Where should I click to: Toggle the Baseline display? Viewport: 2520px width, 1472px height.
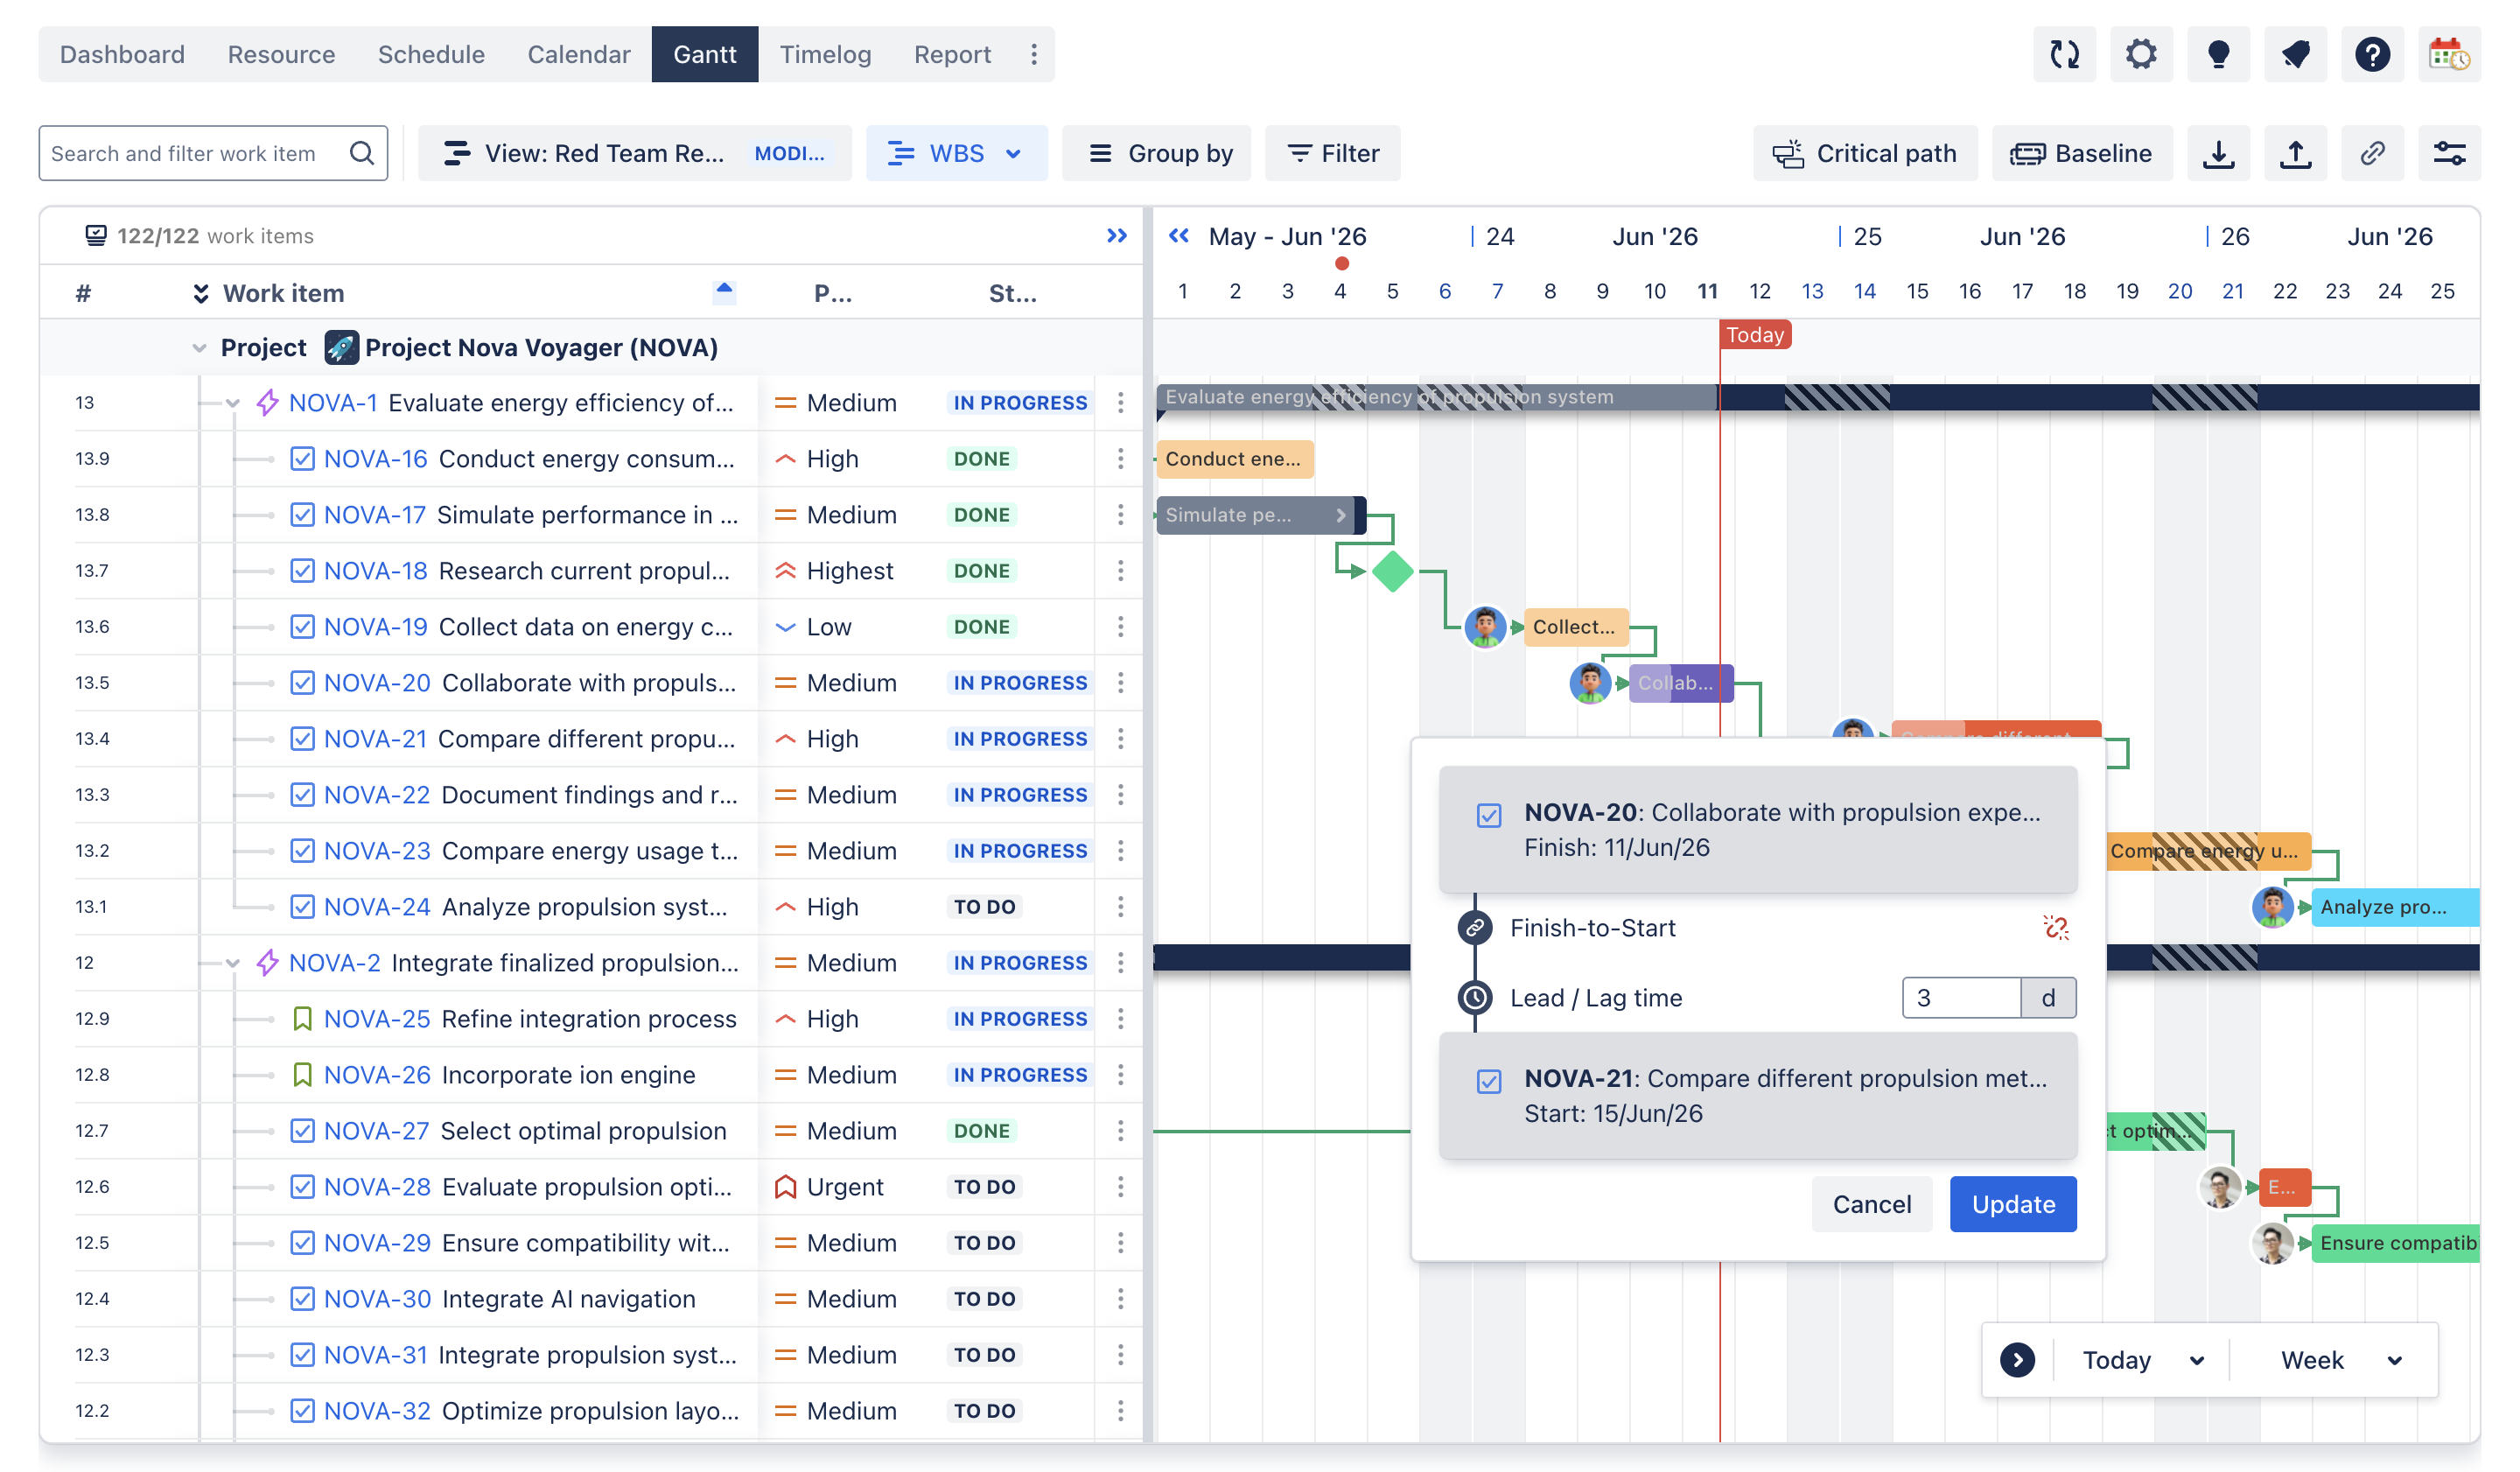[2081, 153]
